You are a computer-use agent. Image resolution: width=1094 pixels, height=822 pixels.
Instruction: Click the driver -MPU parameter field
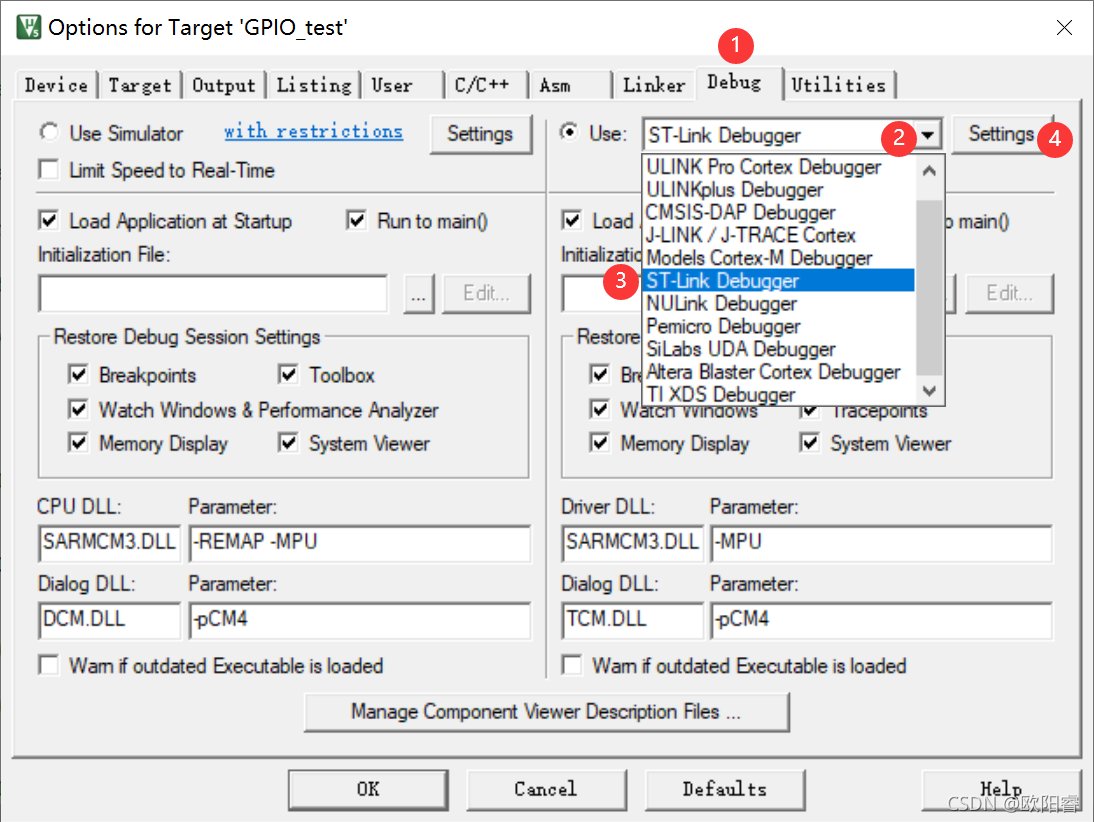tap(882, 543)
